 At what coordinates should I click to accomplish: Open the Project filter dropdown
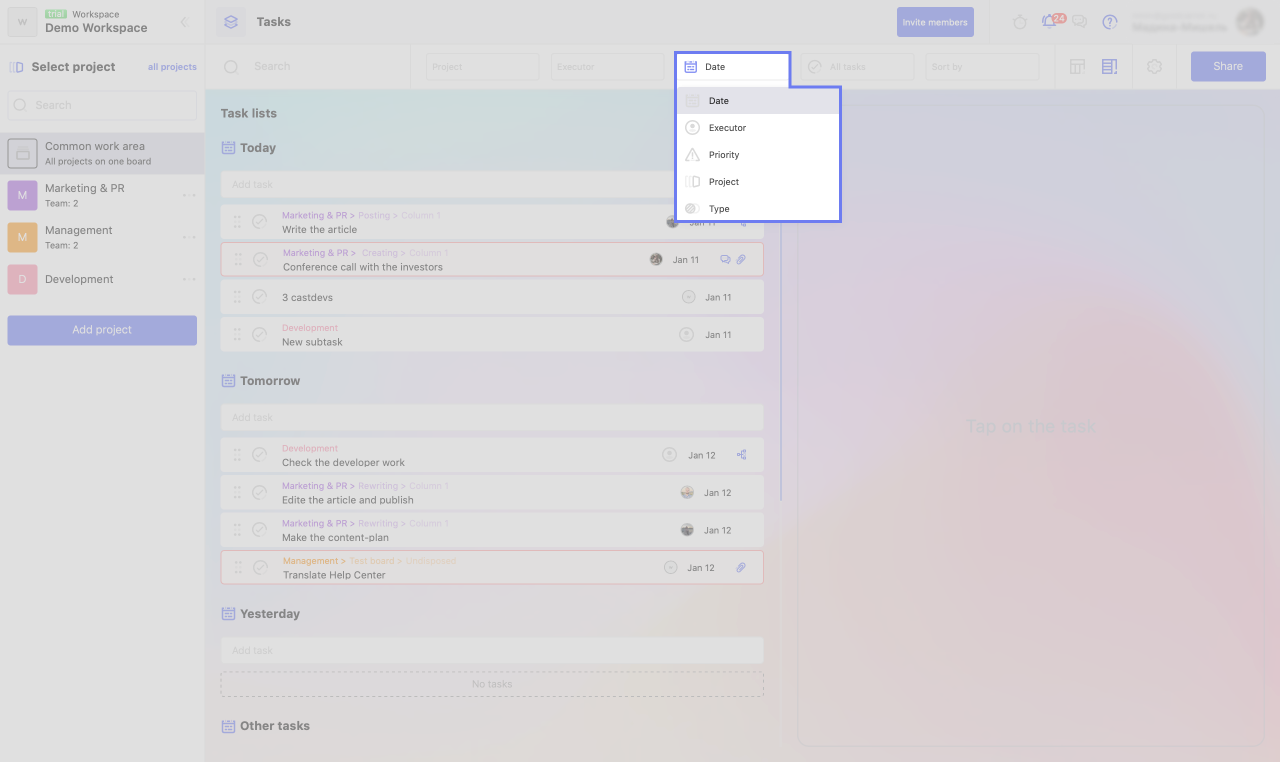point(482,67)
